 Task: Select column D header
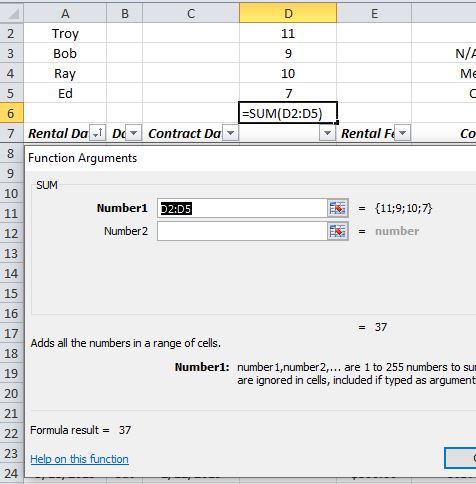tap(288, 13)
